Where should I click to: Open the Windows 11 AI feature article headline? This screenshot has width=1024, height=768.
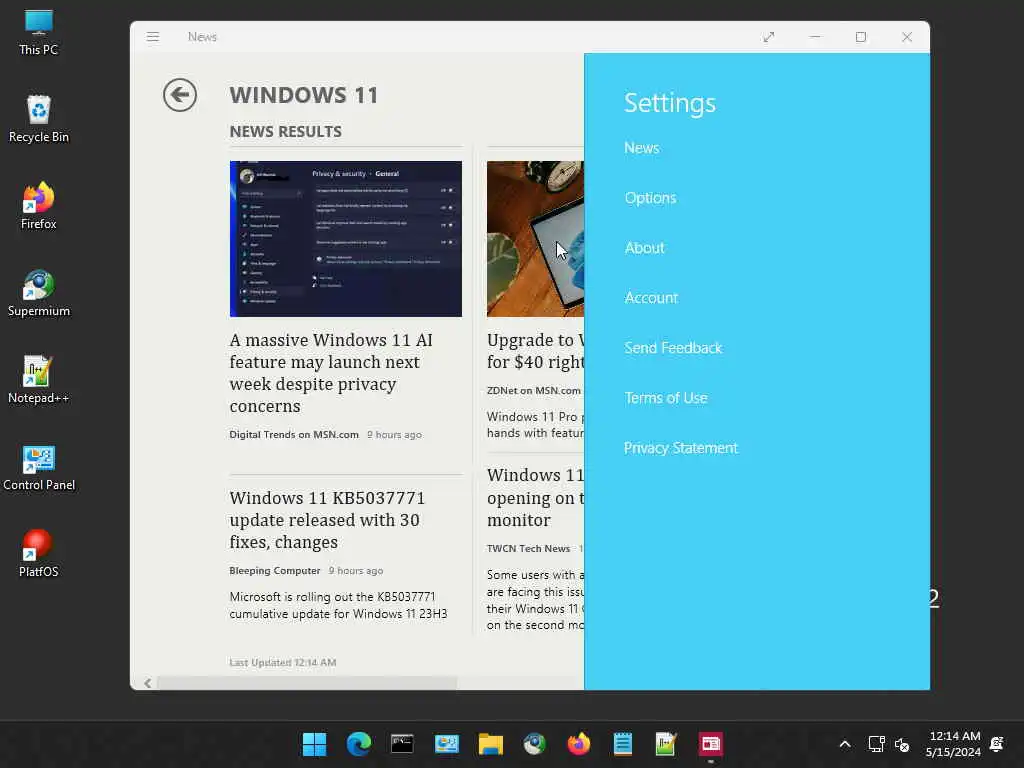331,373
